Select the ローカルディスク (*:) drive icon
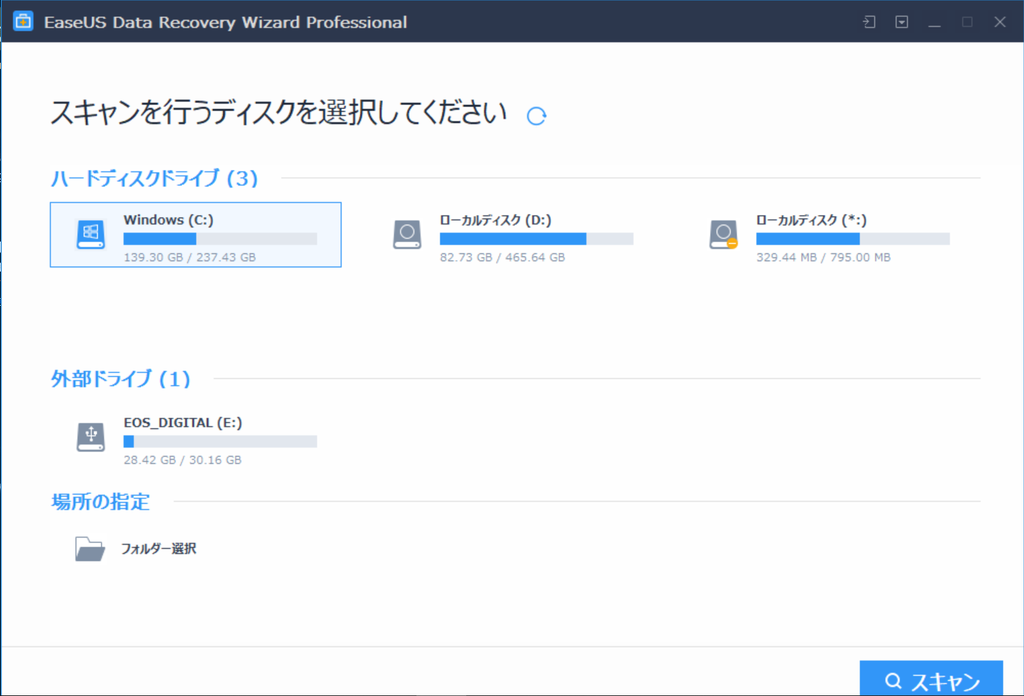Viewport: 1024px width, 696px height. coord(724,234)
